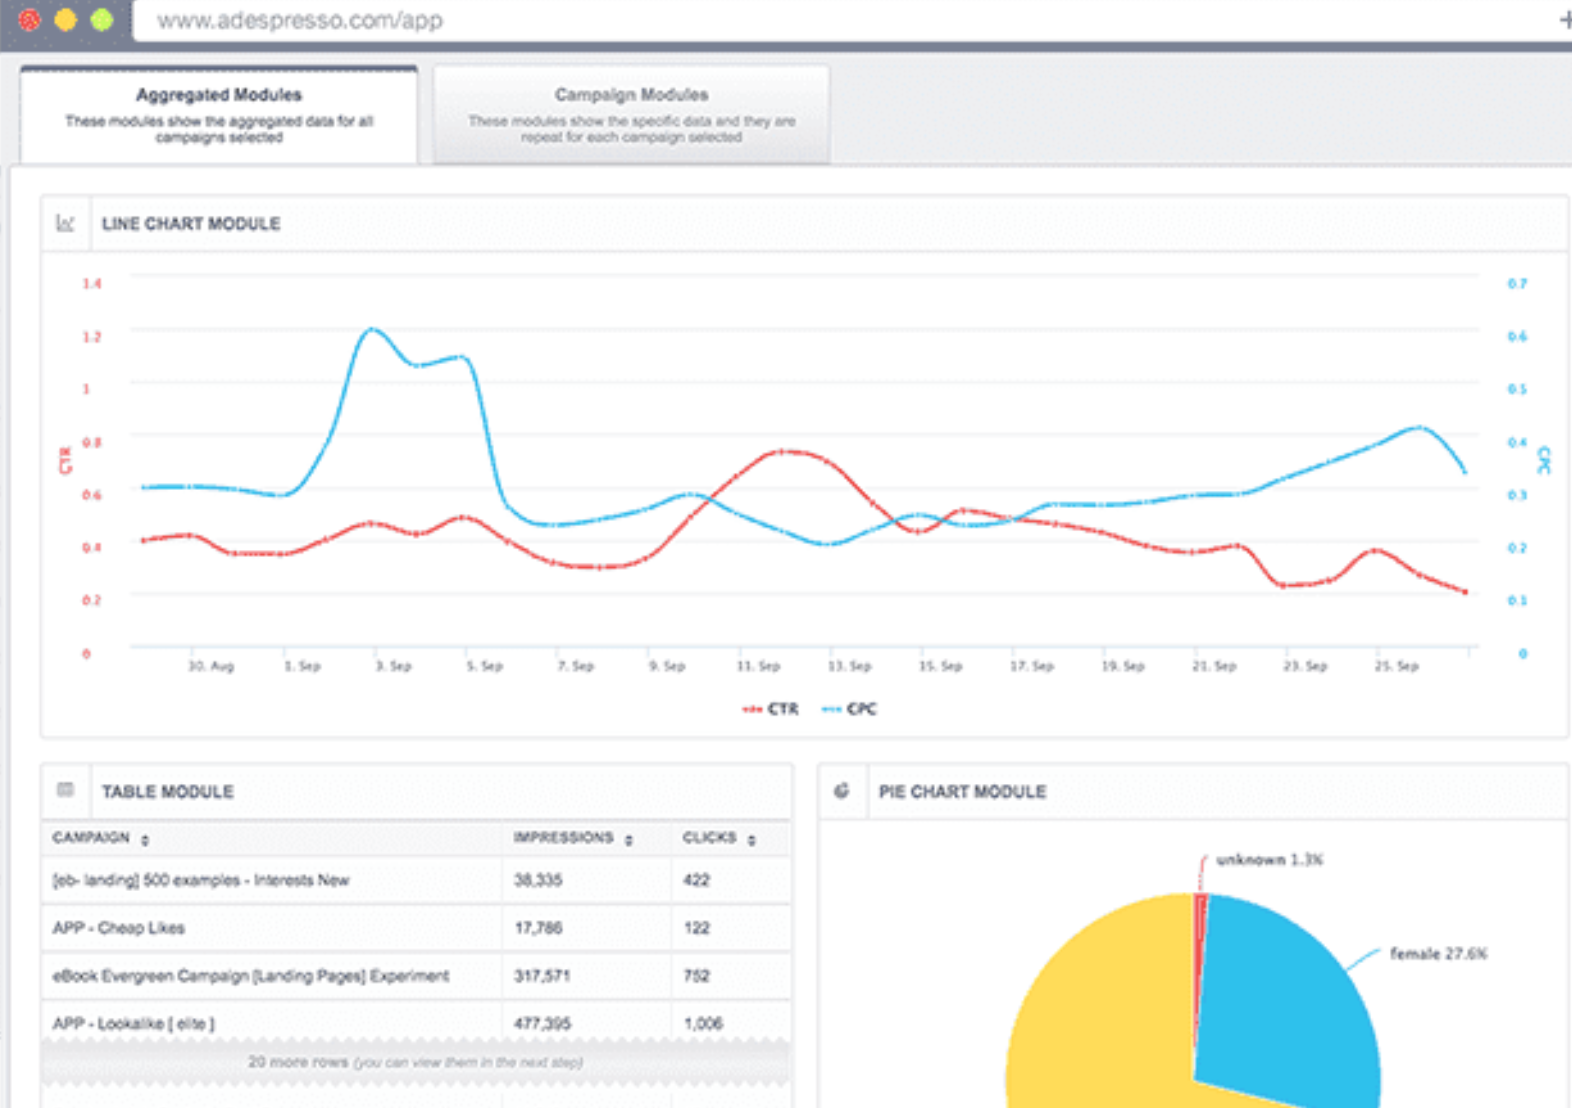The image size is (1572, 1108).
Task: Click the PIE CHART MODULE title
Action: [x=962, y=792]
